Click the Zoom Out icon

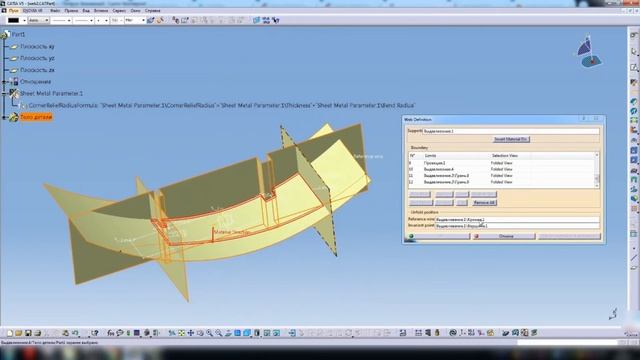point(219,333)
